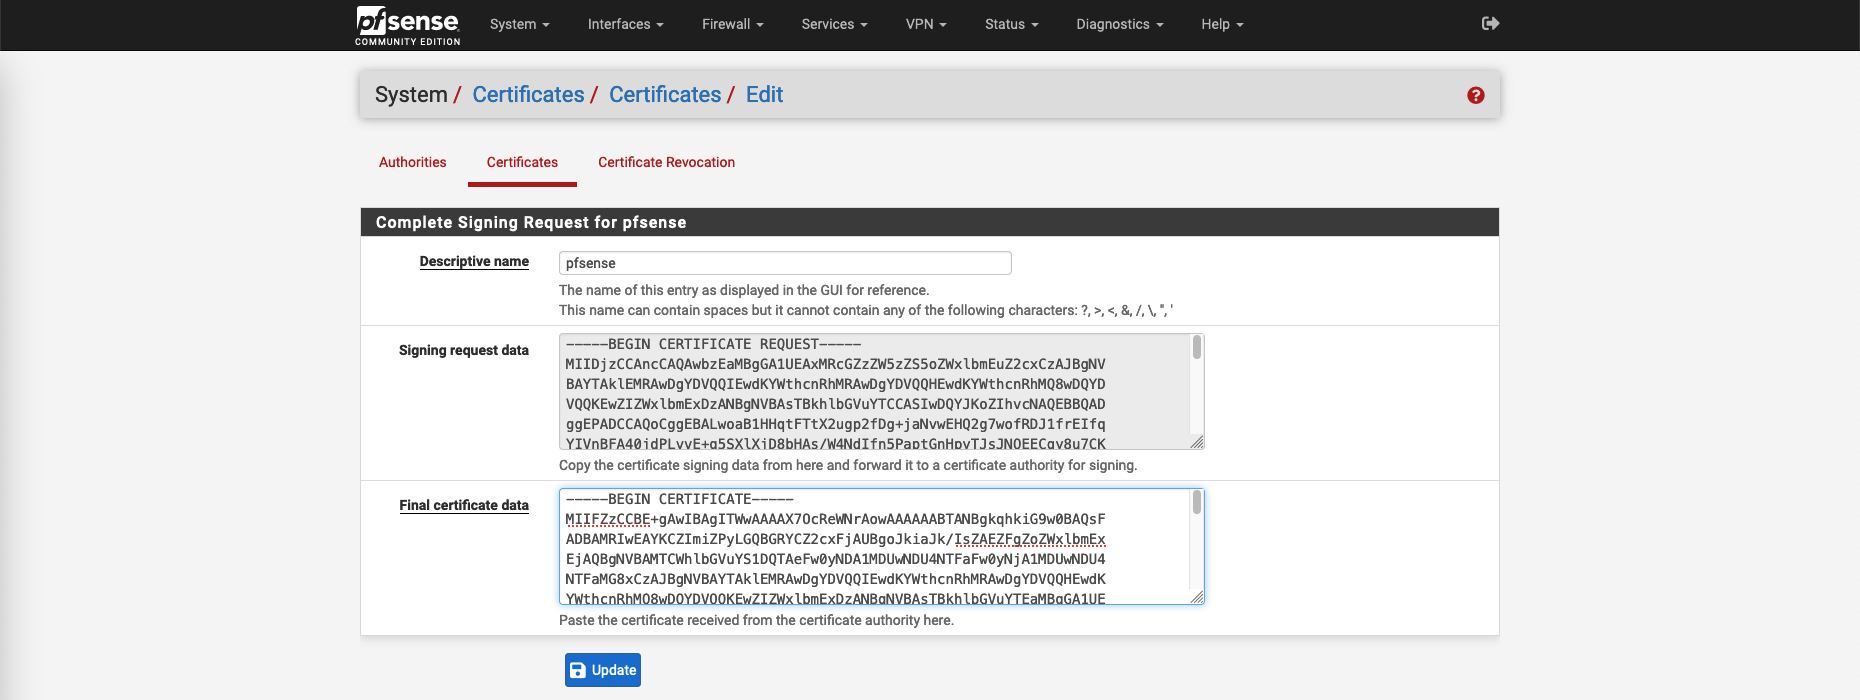Select the active Certificates tab
Viewport: 1860px width, 700px height.
pos(522,162)
